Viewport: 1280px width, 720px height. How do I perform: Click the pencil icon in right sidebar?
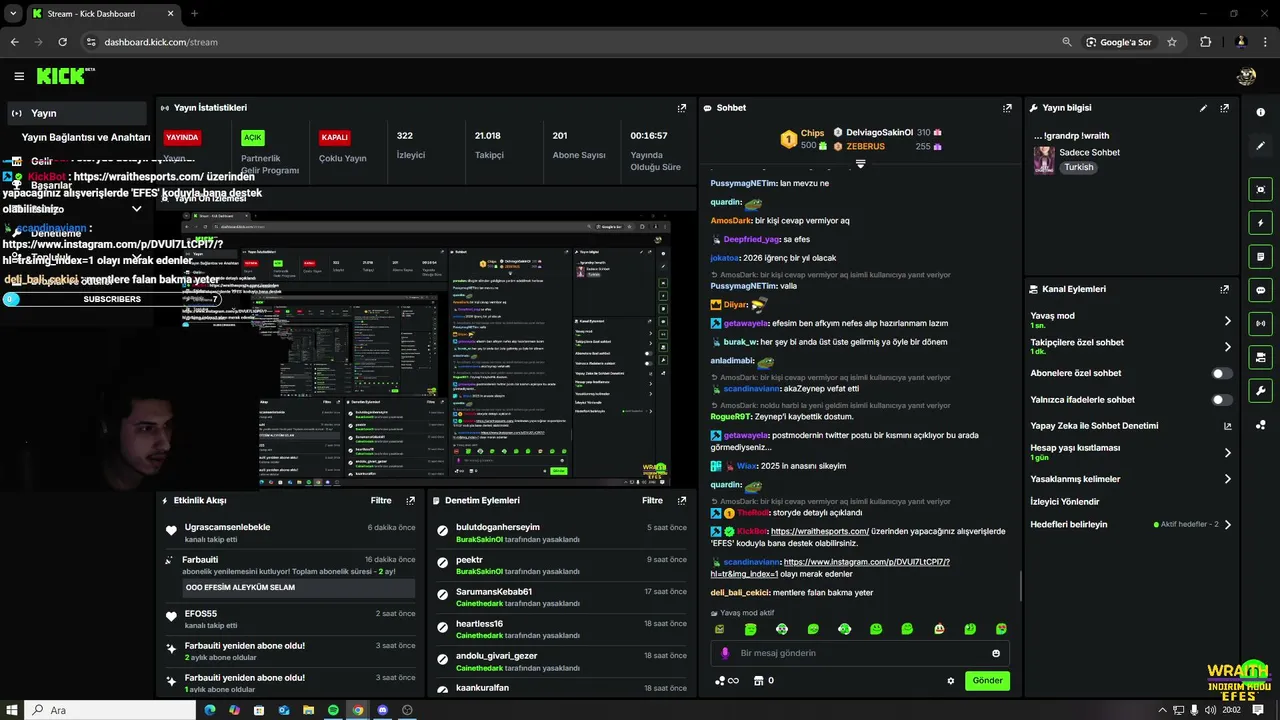[x=1261, y=146]
